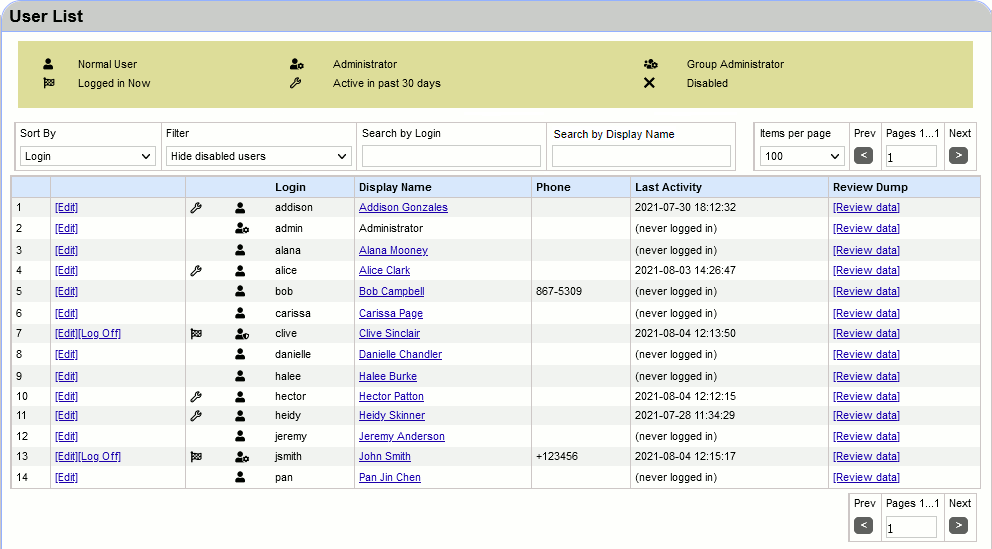Click the Search by Display Name field

point(641,156)
